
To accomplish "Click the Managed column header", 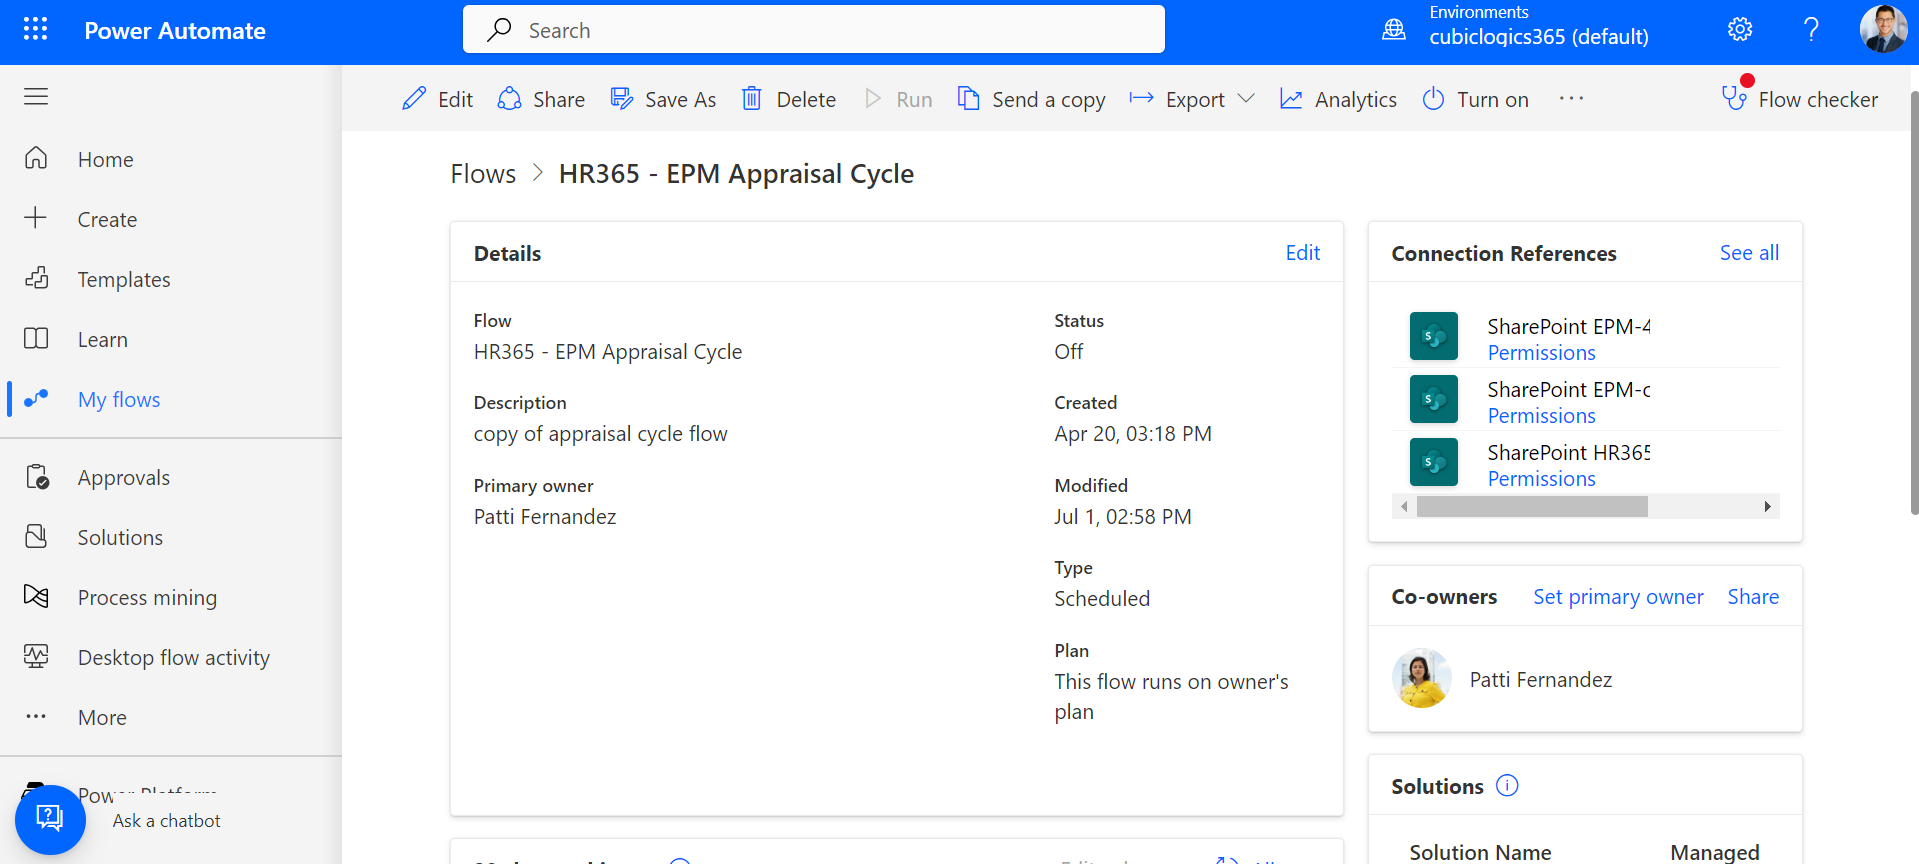I will tap(1714, 852).
